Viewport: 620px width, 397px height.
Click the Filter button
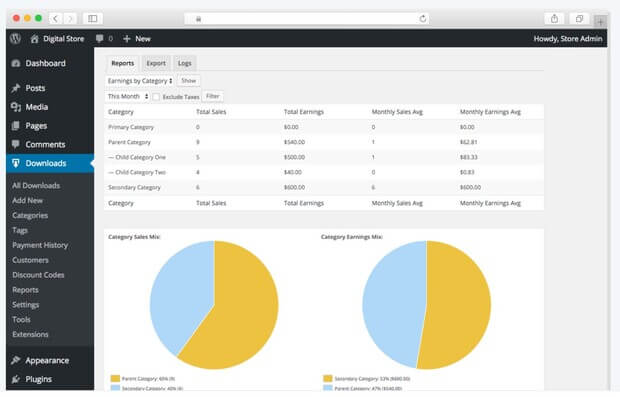pos(213,96)
